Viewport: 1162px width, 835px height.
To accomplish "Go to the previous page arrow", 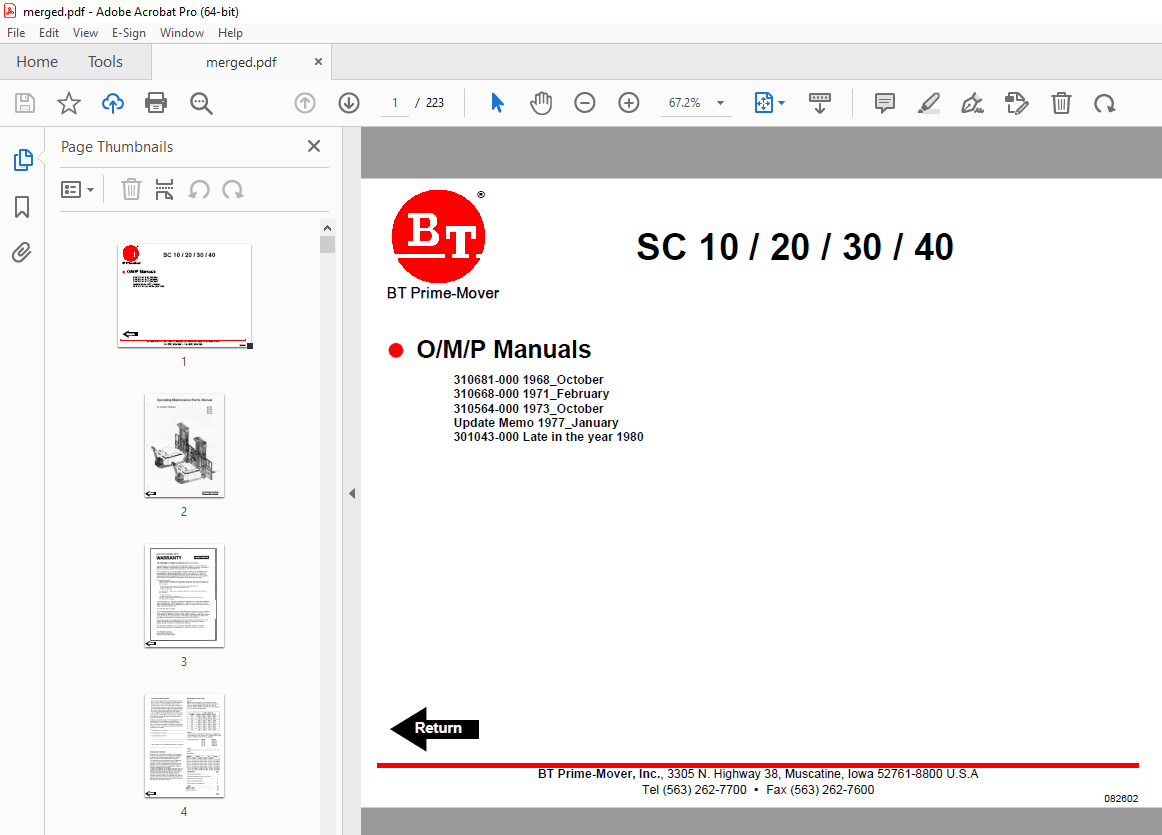I will (x=305, y=103).
